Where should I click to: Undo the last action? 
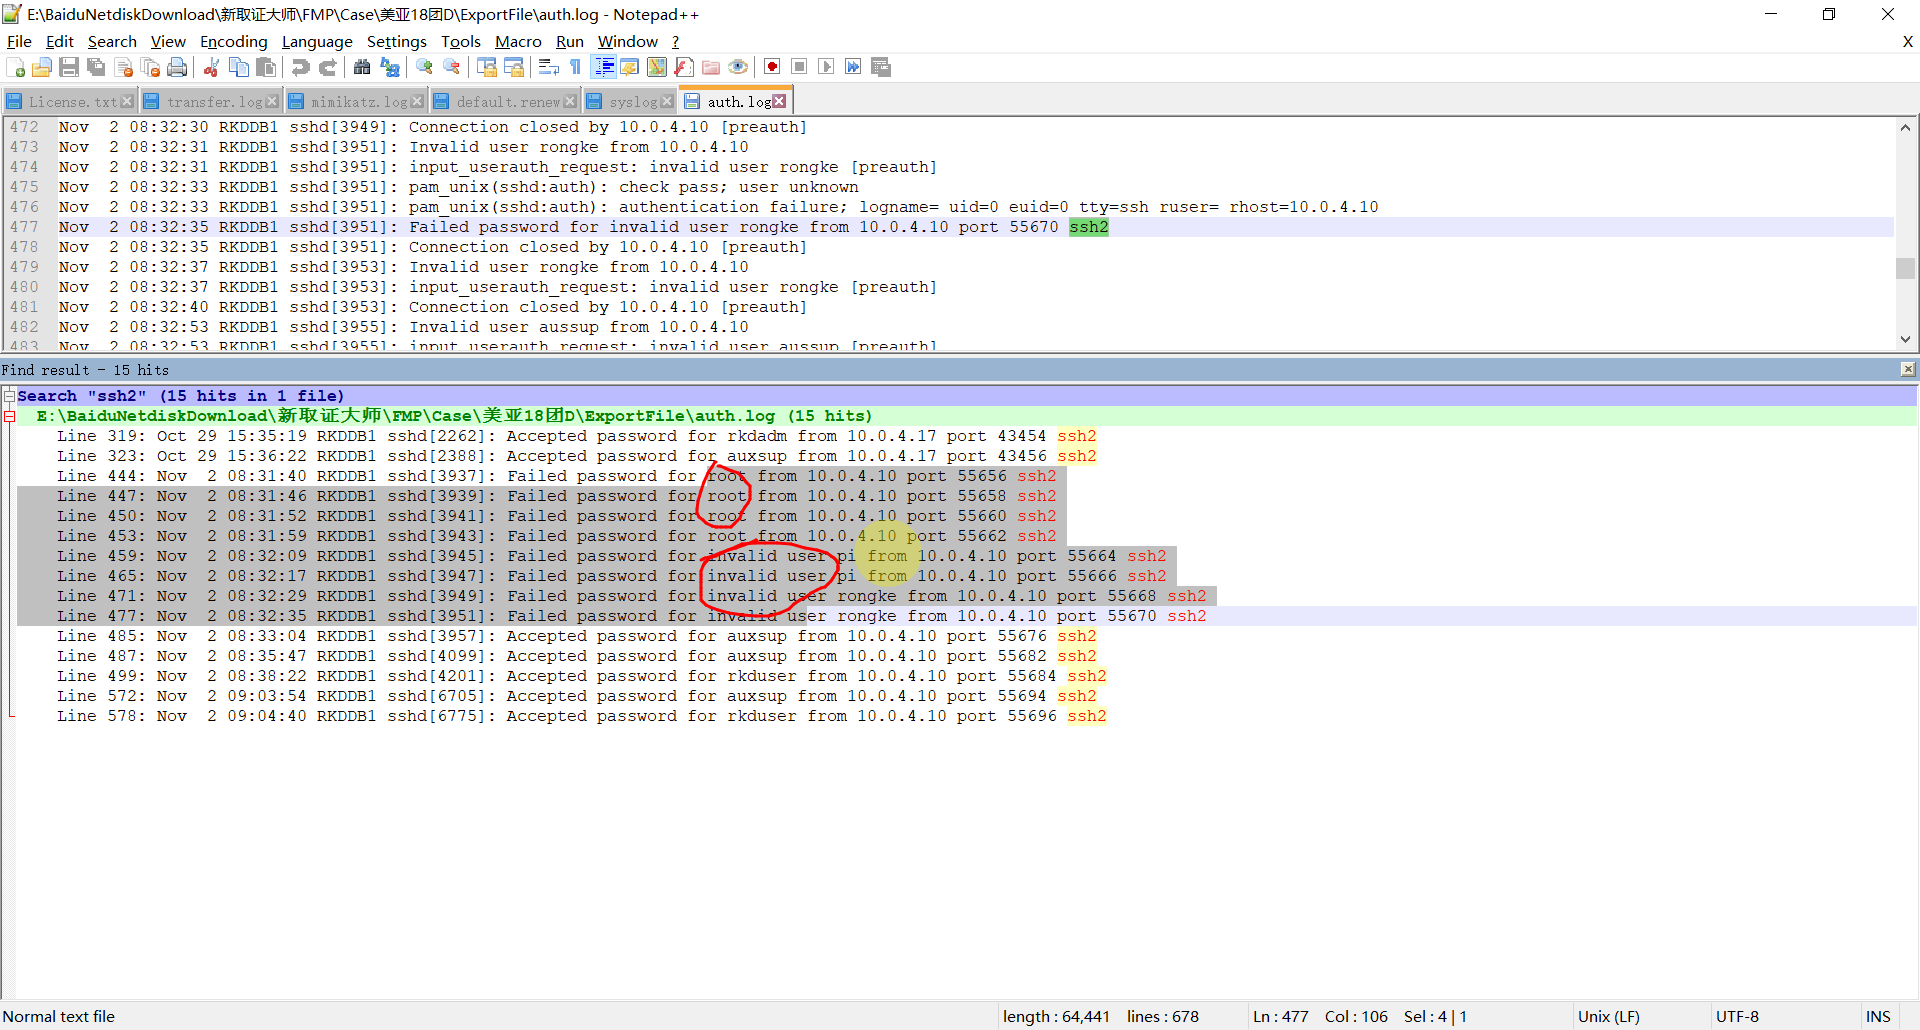point(300,67)
